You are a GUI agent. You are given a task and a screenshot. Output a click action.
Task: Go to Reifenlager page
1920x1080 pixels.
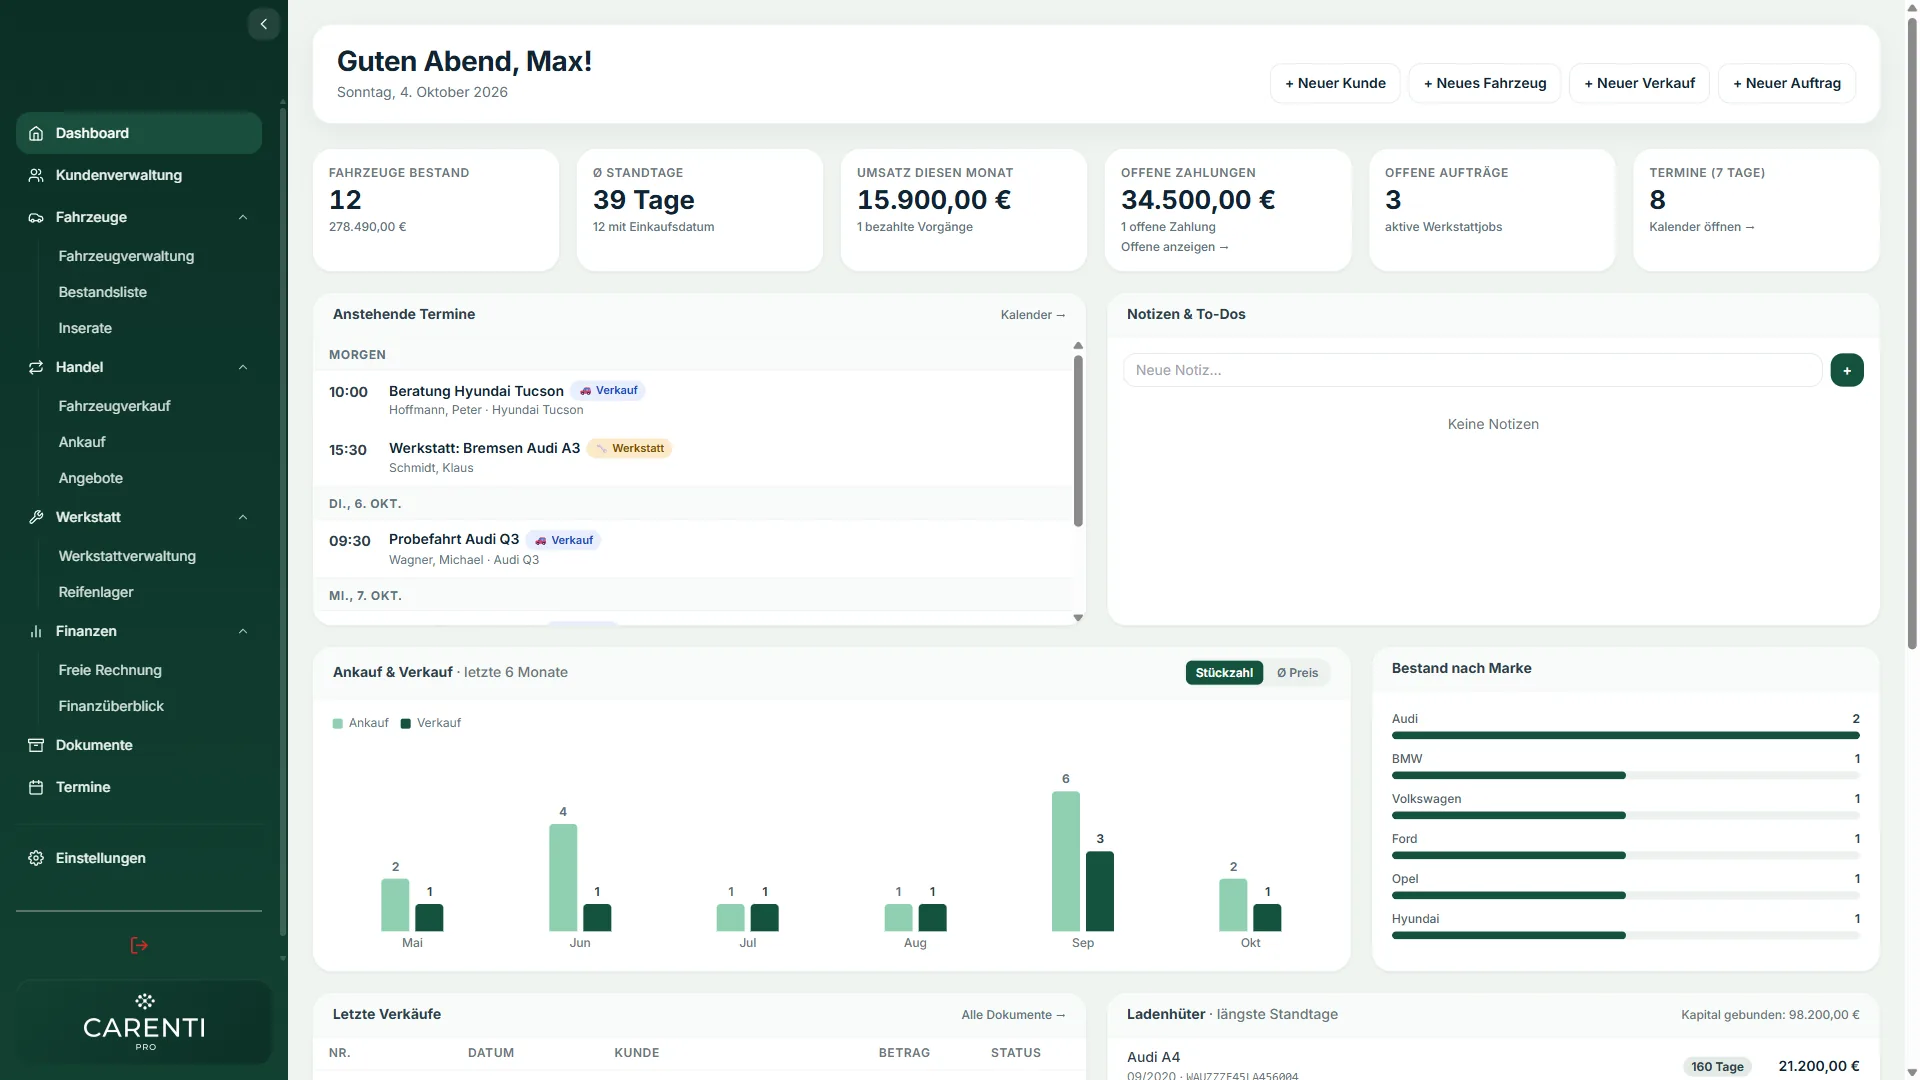click(96, 592)
